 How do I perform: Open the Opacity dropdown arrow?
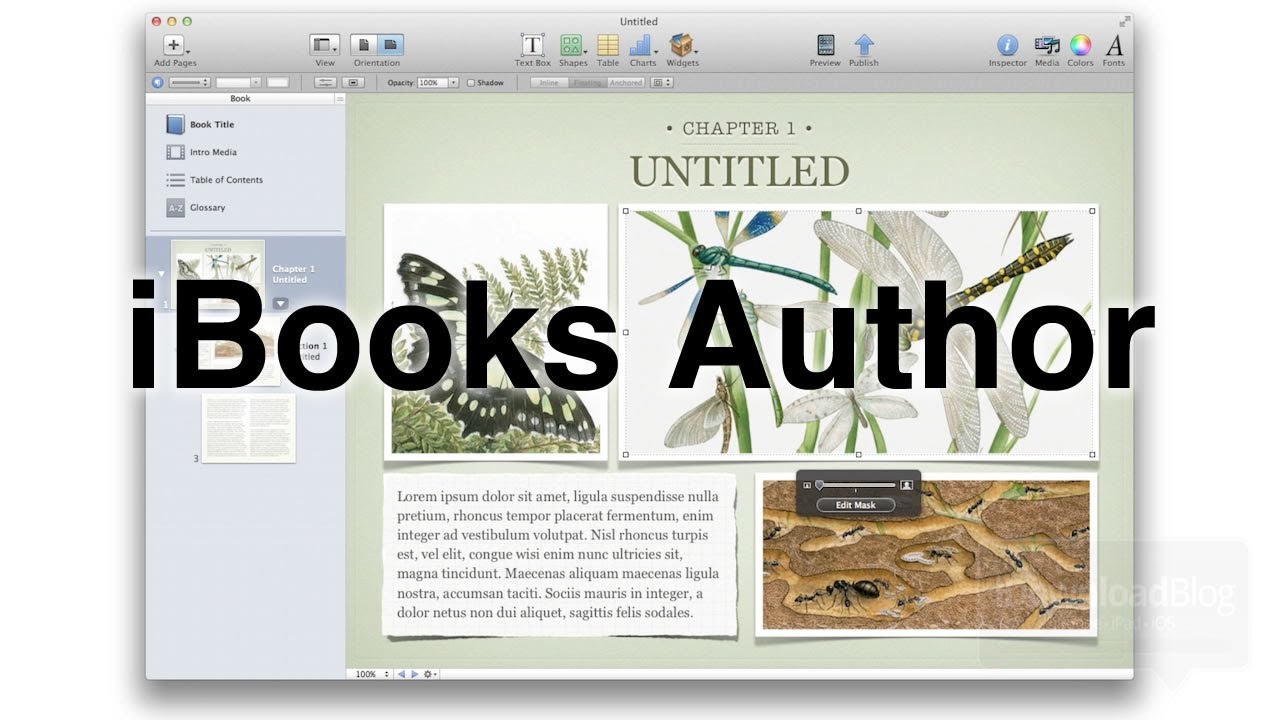(453, 83)
